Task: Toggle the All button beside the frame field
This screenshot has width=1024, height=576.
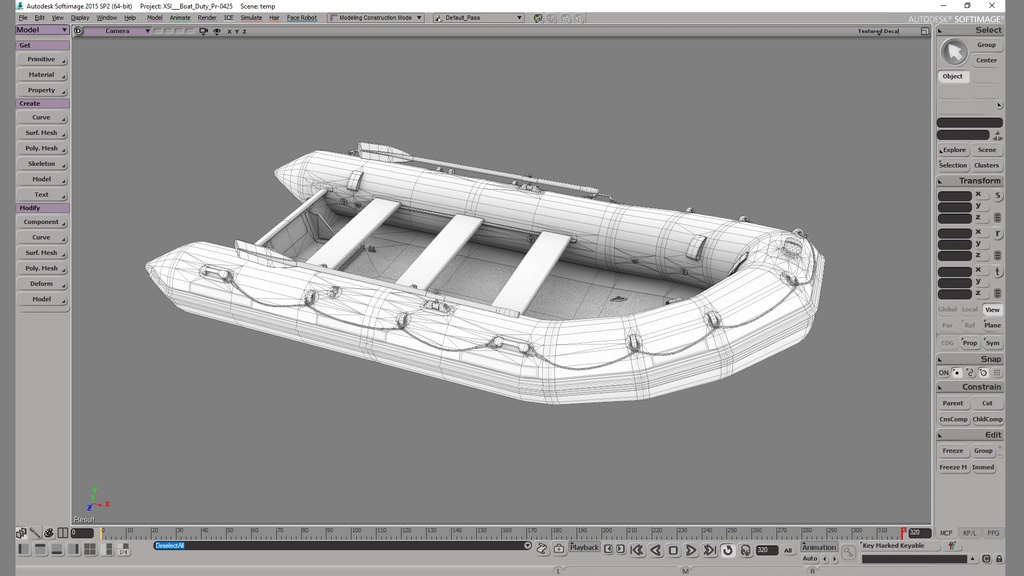Action: (x=788, y=549)
